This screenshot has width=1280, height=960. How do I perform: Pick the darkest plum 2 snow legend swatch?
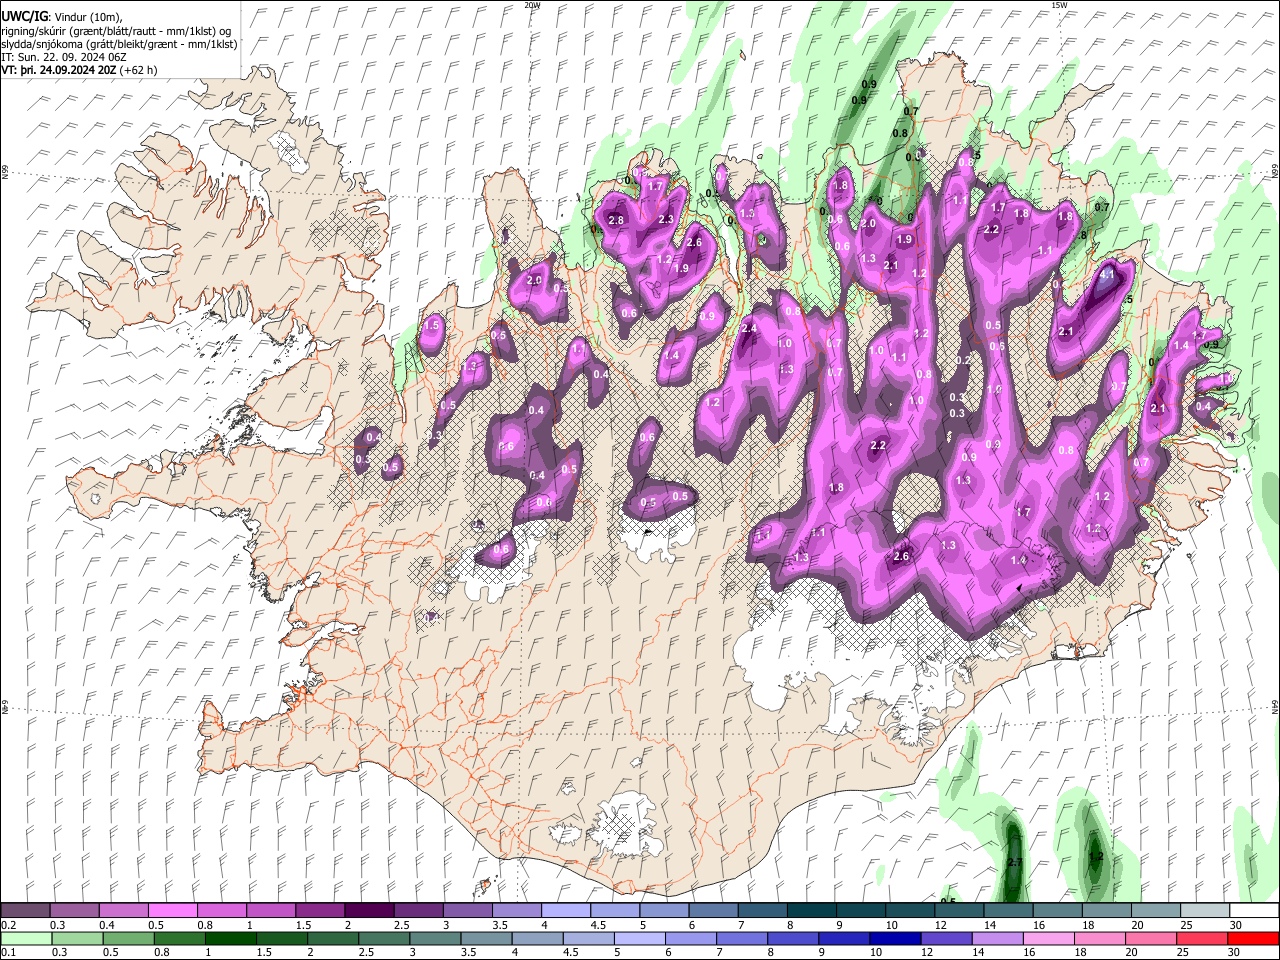[369, 911]
